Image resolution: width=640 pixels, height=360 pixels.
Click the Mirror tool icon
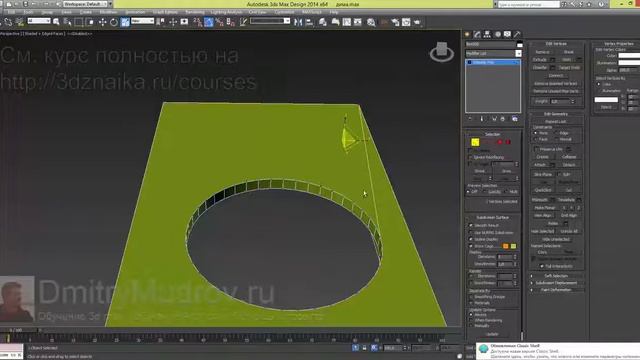(x=298, y=22)
